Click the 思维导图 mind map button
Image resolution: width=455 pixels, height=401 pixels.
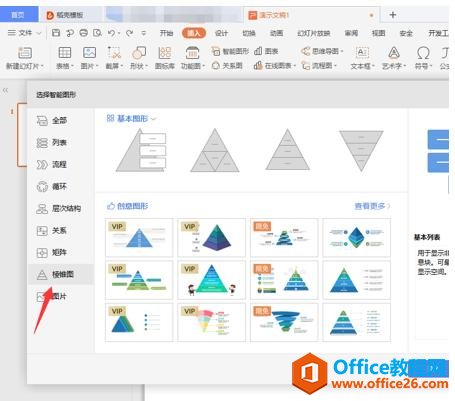322,51
